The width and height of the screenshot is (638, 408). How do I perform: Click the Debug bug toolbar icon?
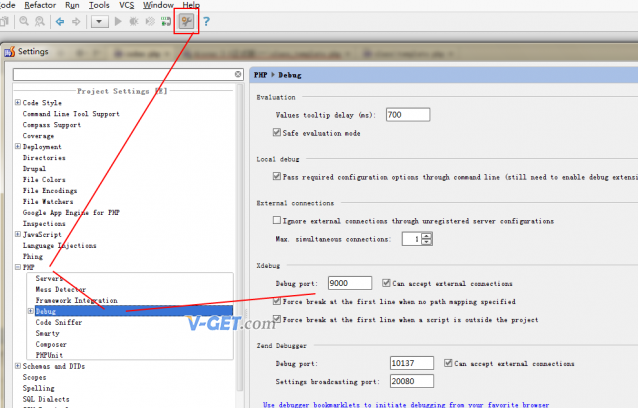133,21
